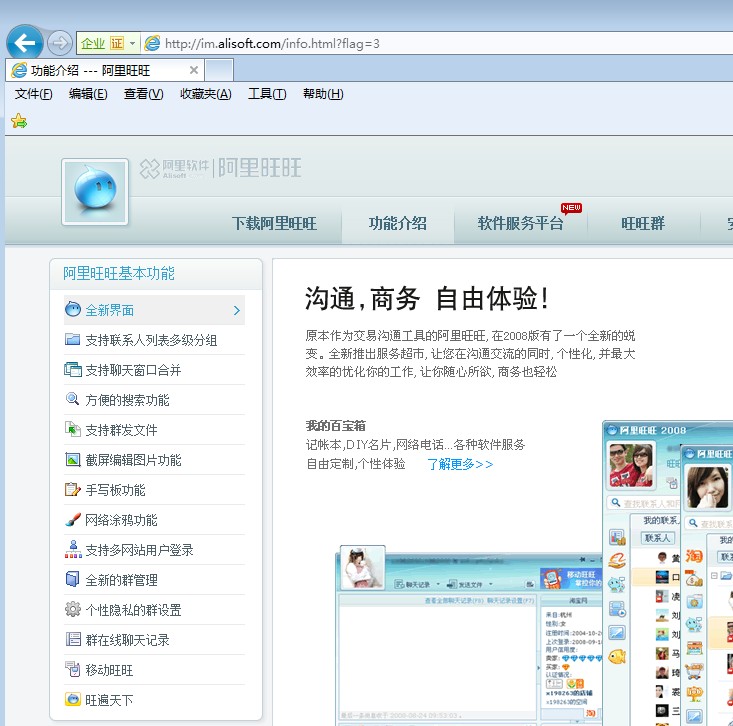Select the 功能介绍 --- 阿里旺旺 browser tab
The image size is (733, 726).
point(105,70)
